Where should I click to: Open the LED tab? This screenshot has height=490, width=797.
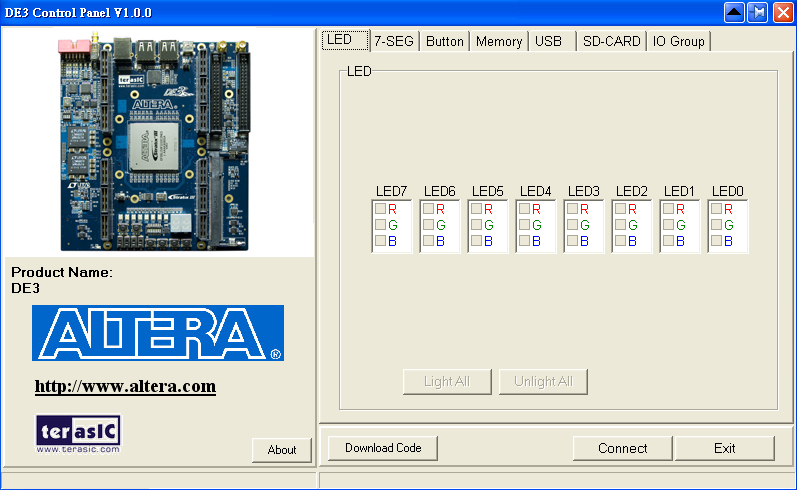(345, 40)
